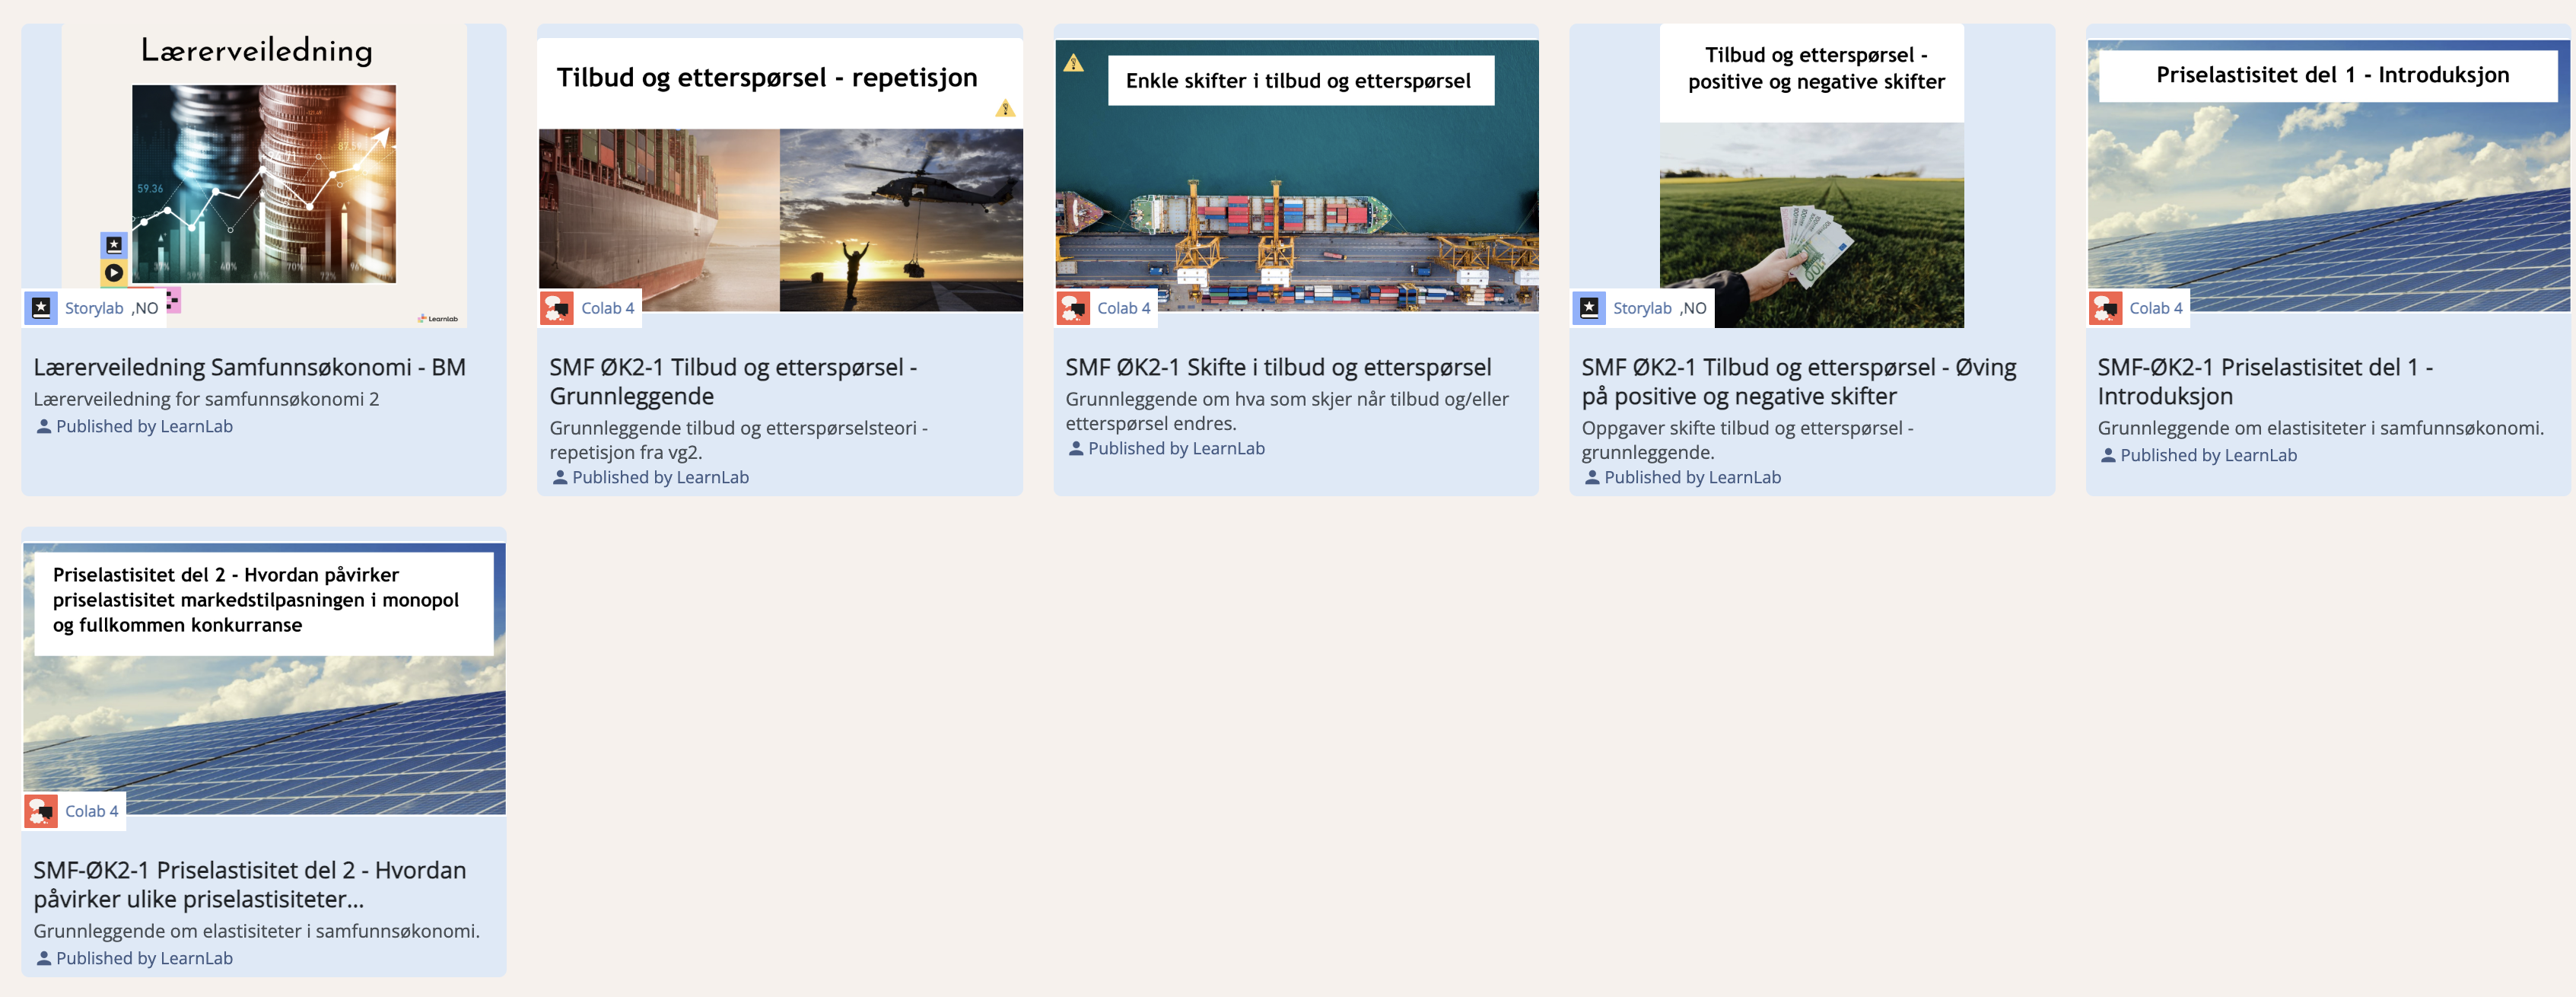Click blue star-book icon on Lærerveiledning thumbnail

114,244
